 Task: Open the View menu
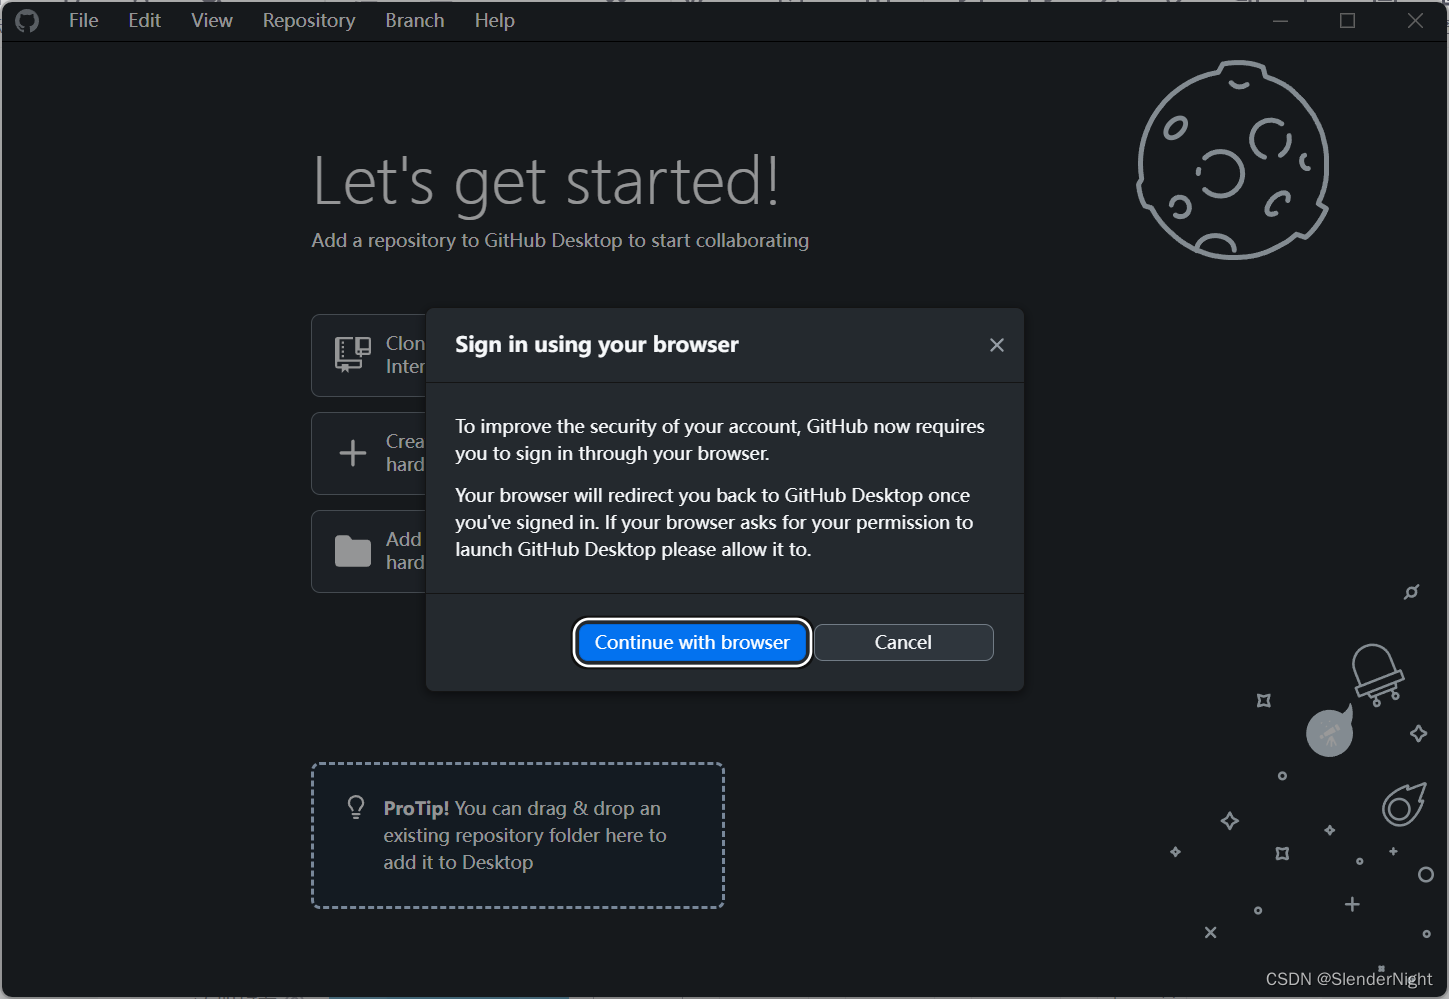click(x=212, y=20)
